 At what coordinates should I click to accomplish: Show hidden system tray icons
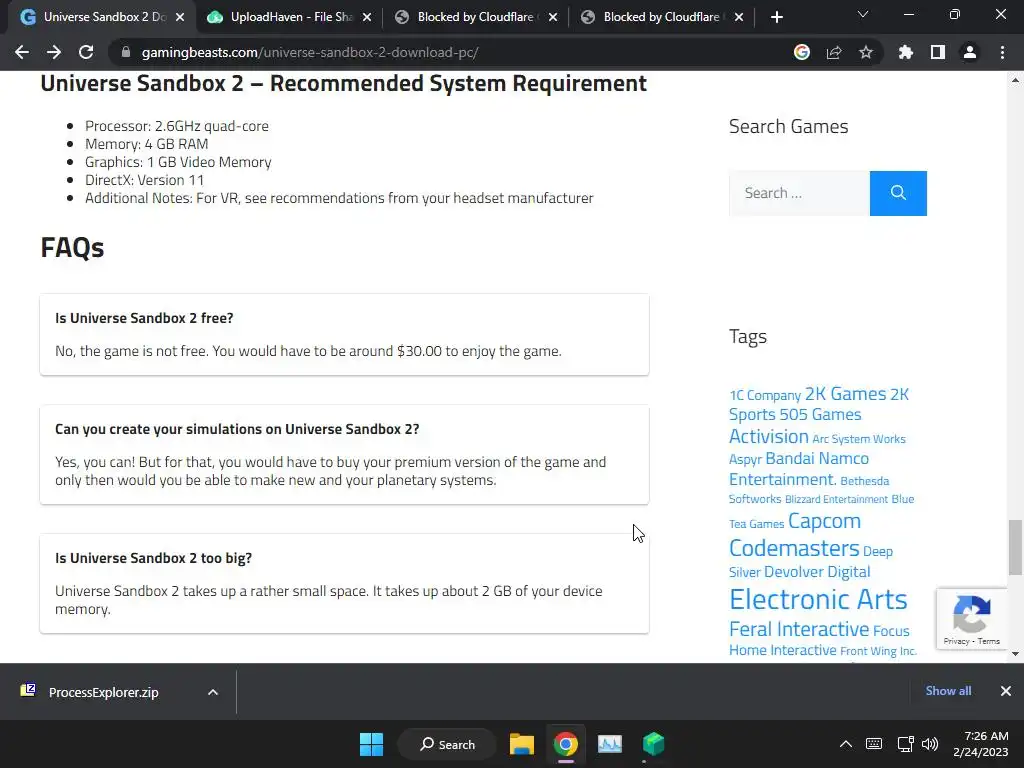pos(846,744)
